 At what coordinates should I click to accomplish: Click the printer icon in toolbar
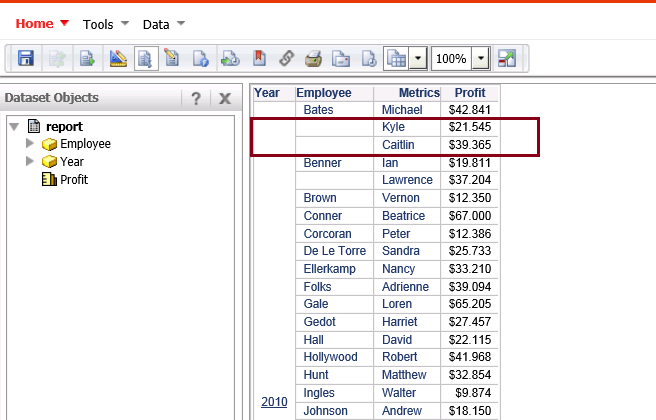(x=313, y=58)
